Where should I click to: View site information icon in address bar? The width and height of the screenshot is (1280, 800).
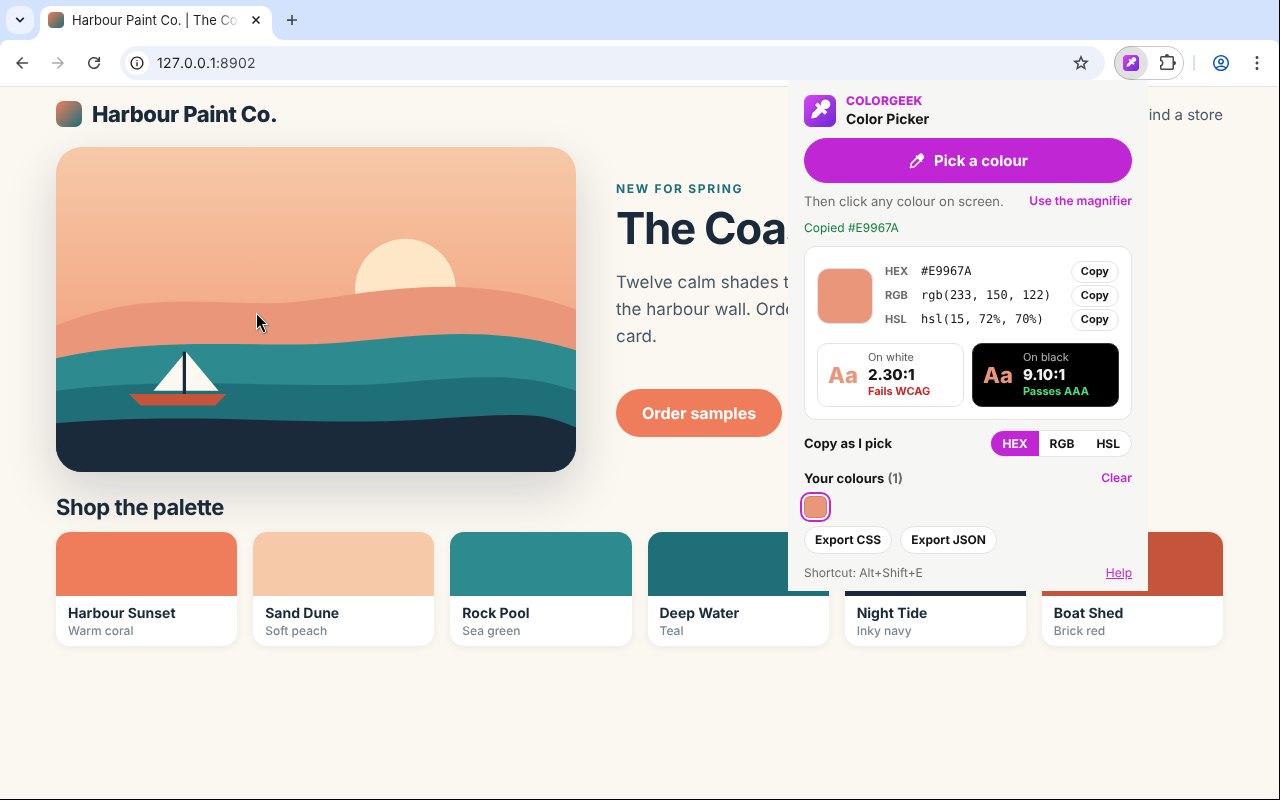click(138, 63)
